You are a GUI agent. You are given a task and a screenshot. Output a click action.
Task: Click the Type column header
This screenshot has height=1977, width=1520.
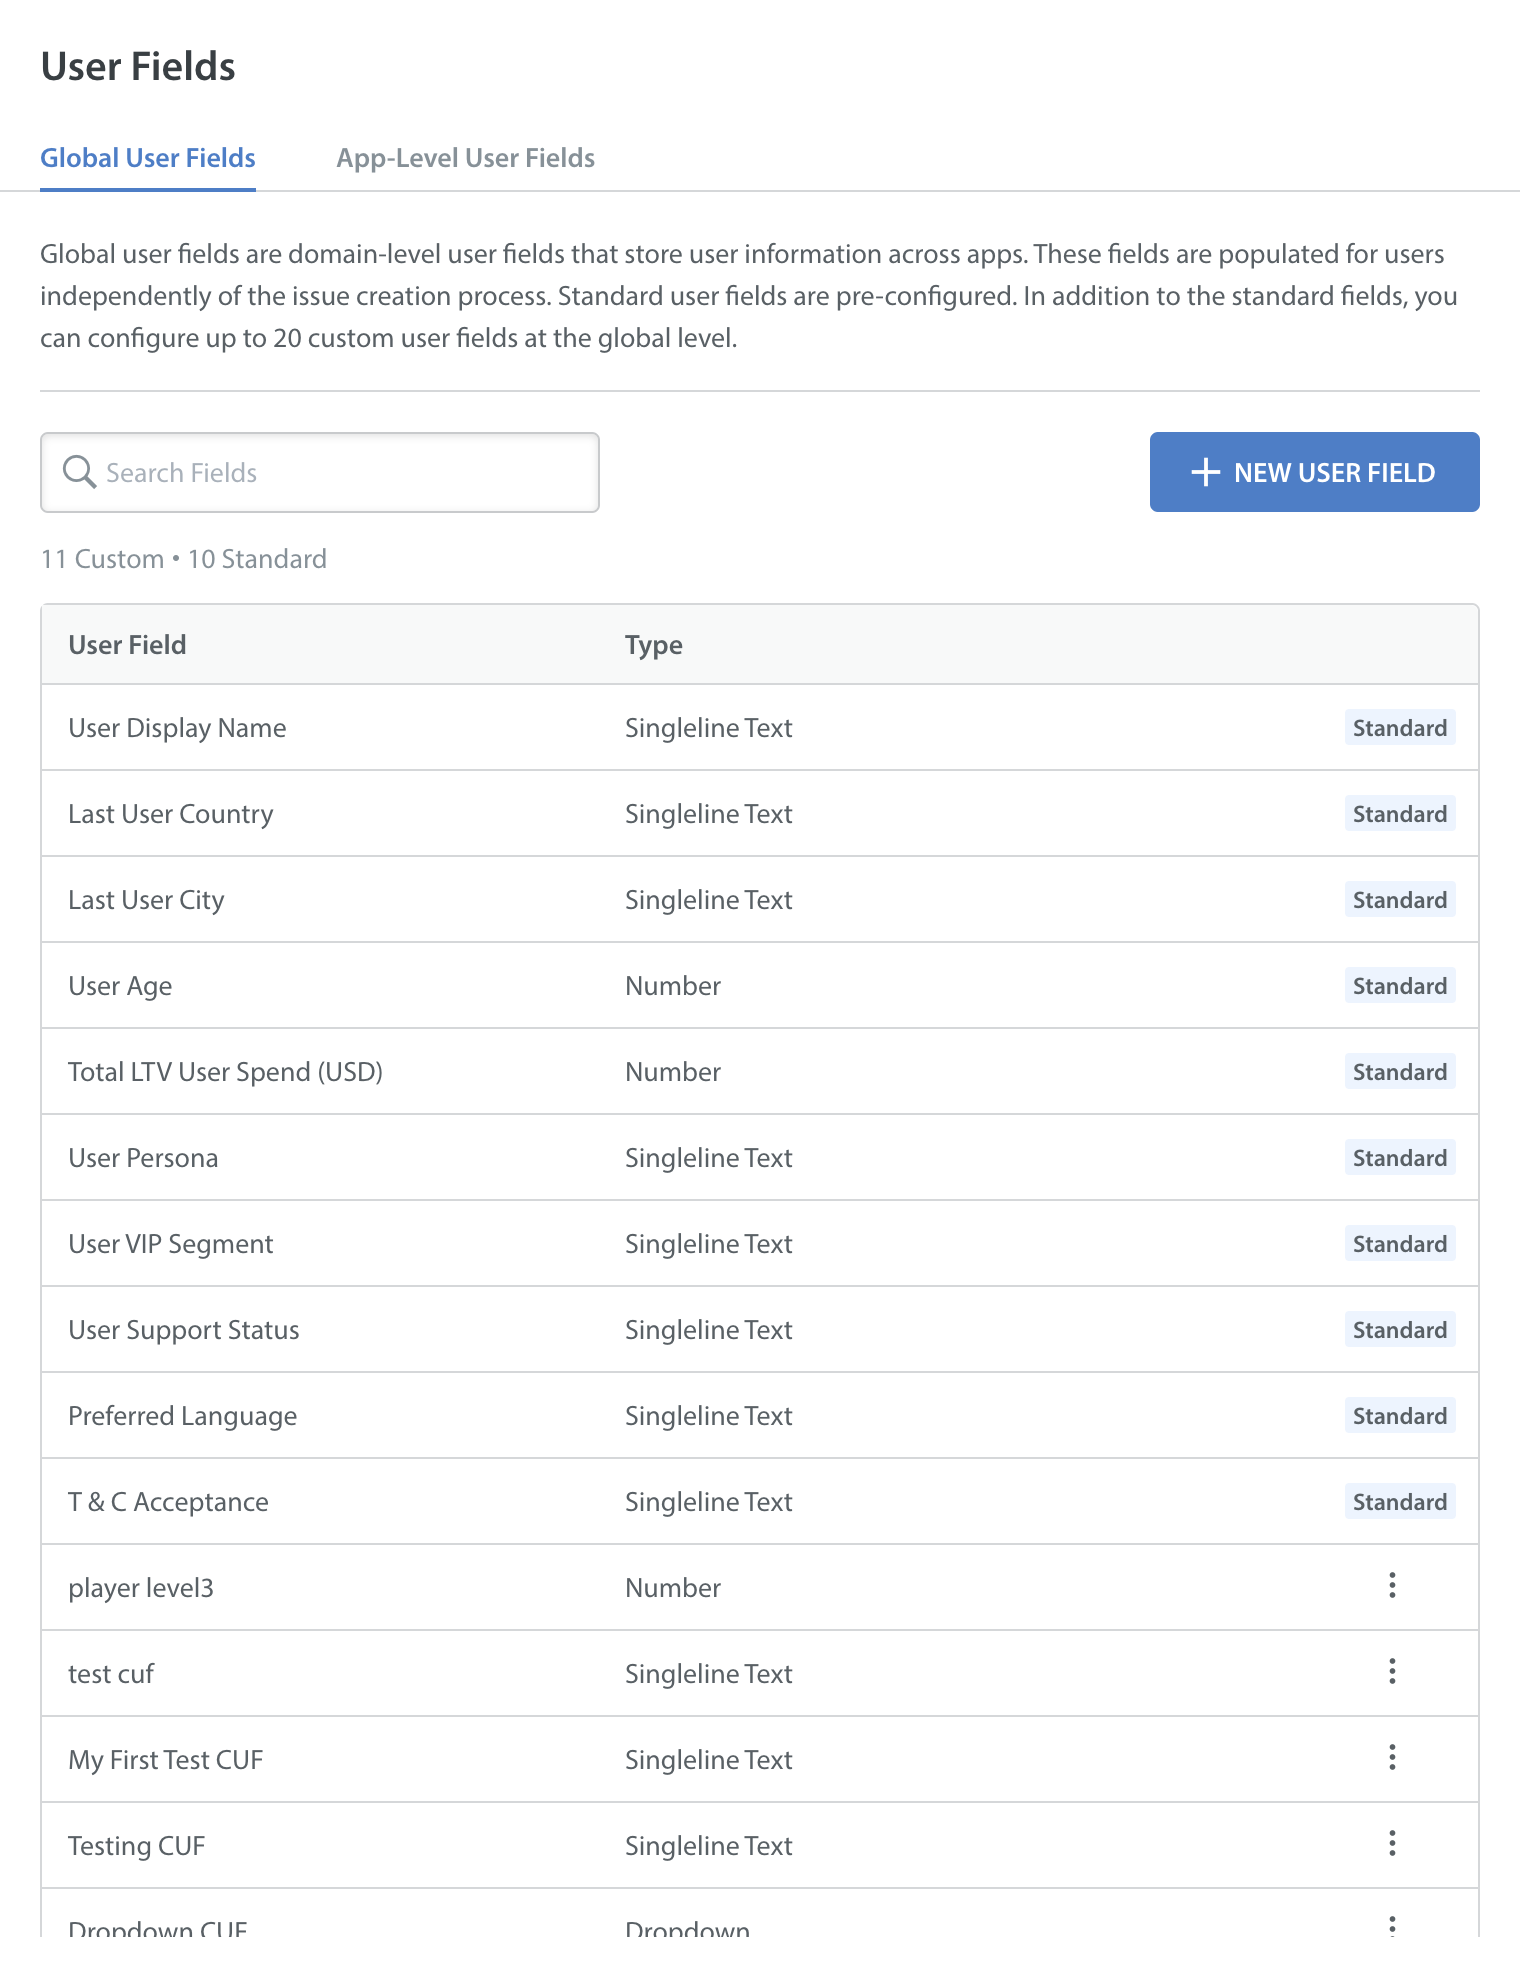coord(653,645)
